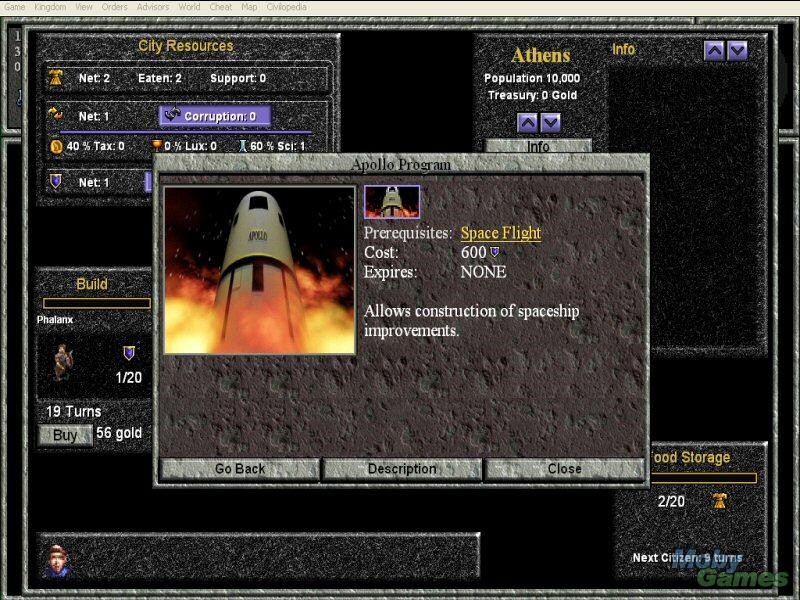Open the Game menu

[15, 7]
